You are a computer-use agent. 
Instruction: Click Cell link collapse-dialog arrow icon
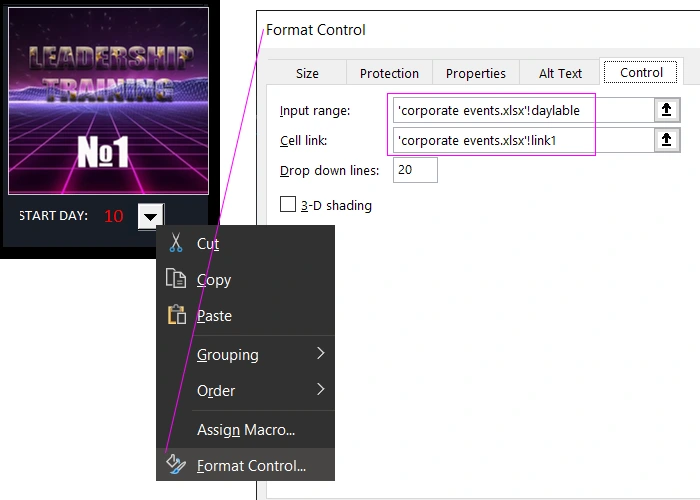click(x=667, y=140)
